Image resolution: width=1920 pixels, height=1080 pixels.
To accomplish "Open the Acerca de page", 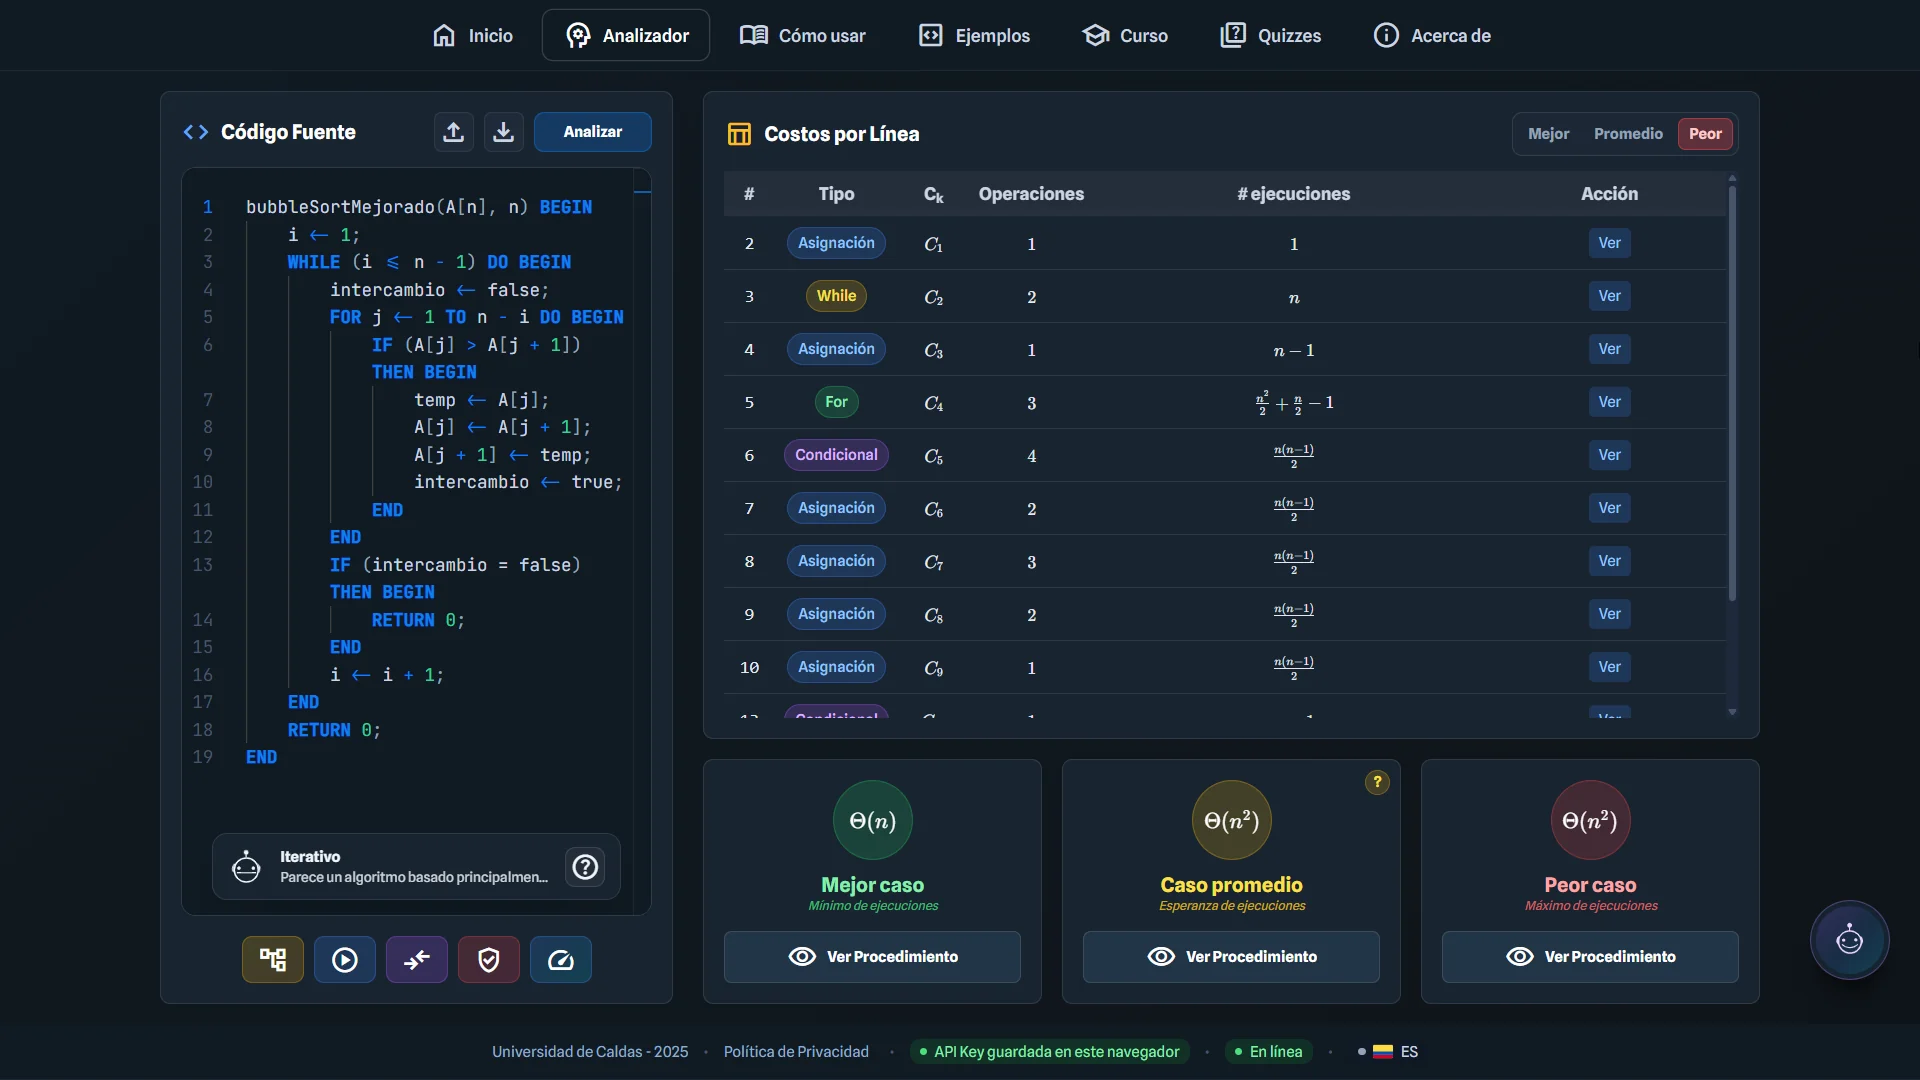I will pos(1432,36).
